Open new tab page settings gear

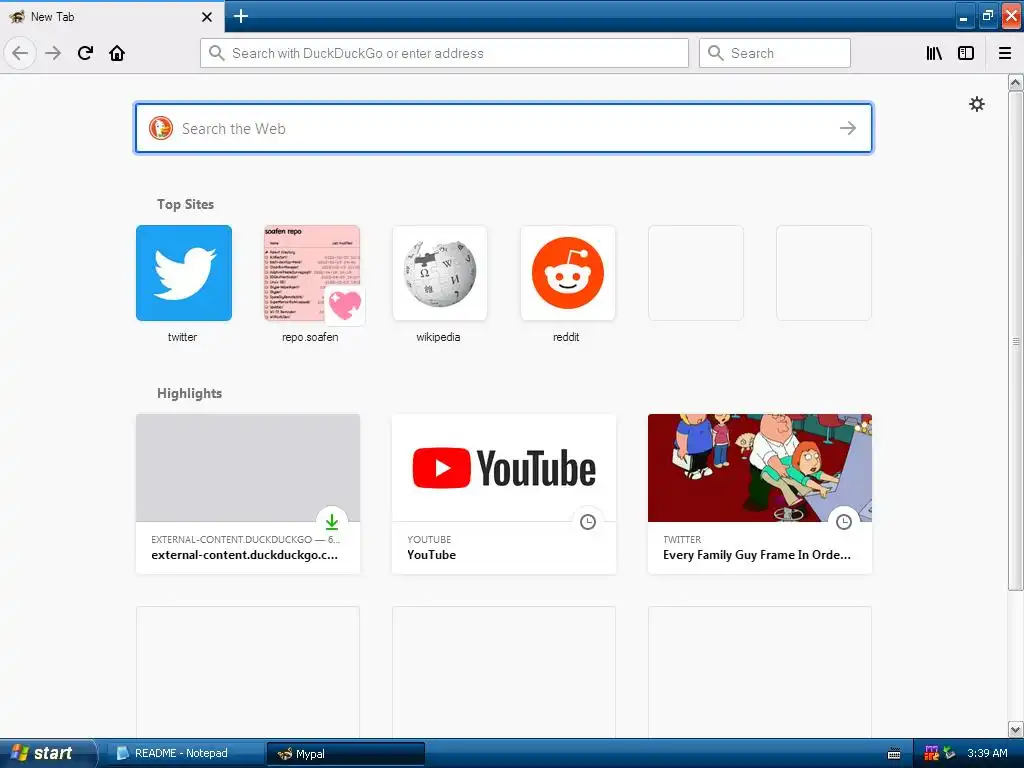pos(976,104)
